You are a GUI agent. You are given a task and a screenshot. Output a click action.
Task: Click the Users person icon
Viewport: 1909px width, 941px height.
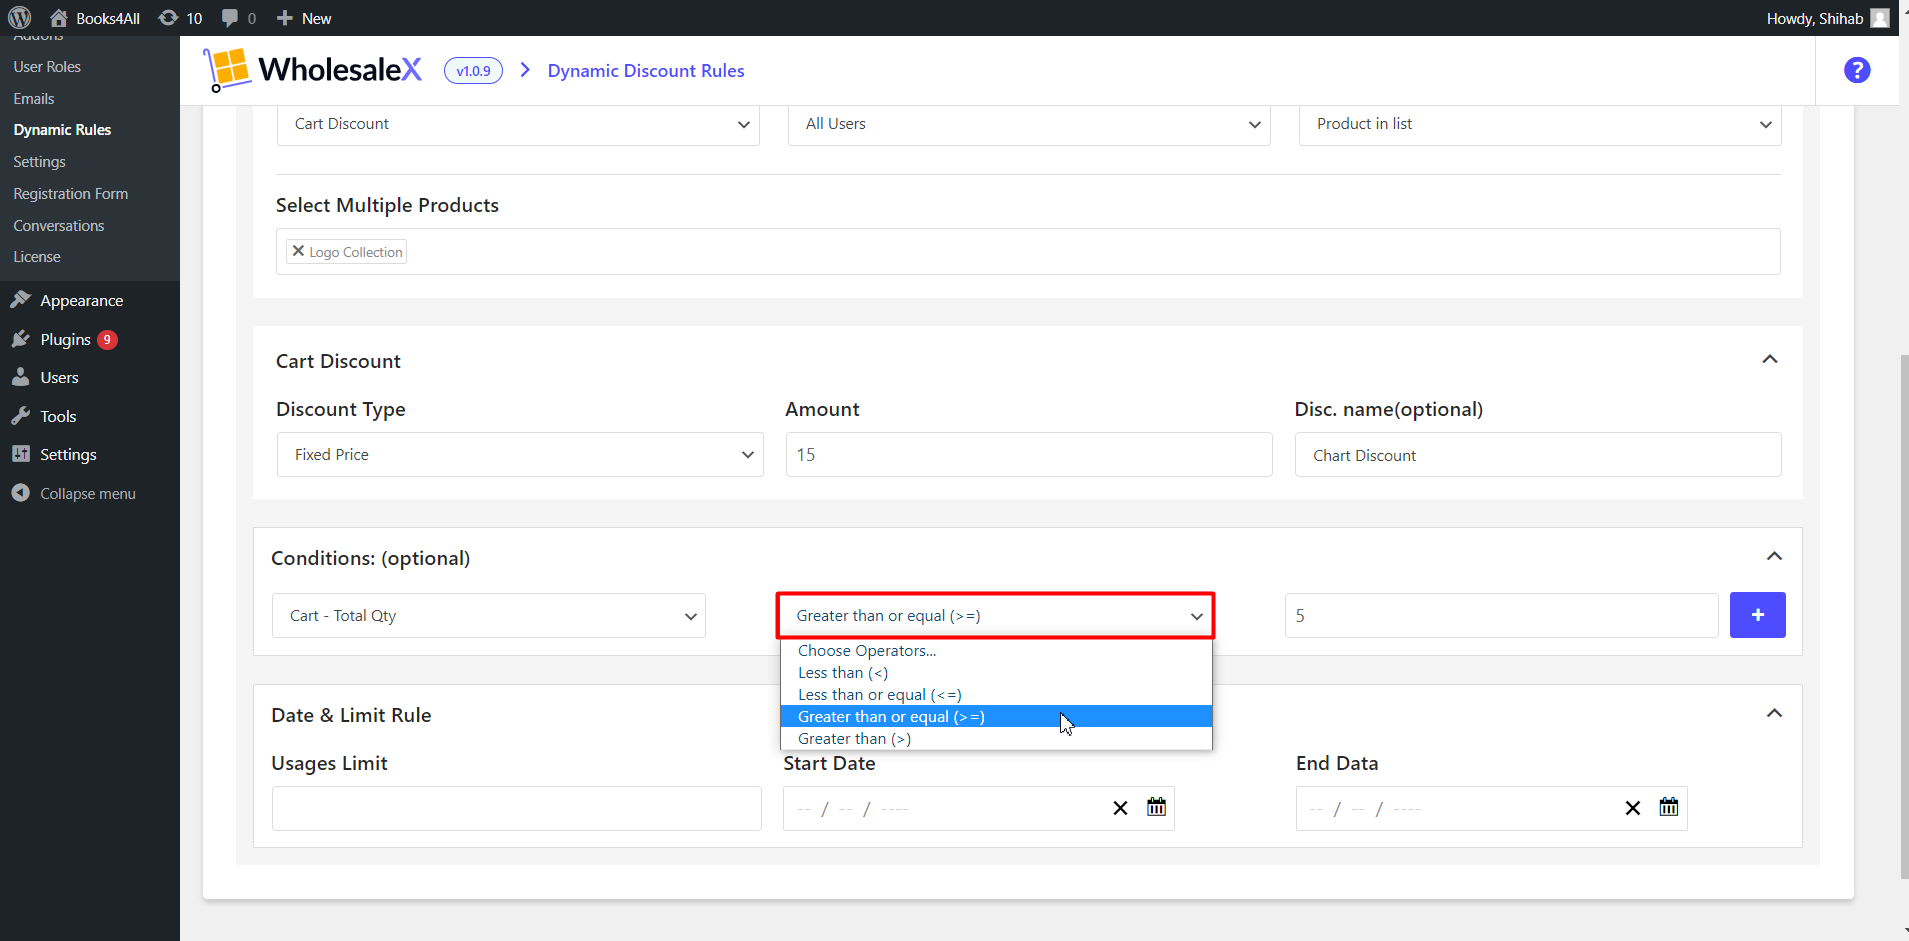coord(20,377)
